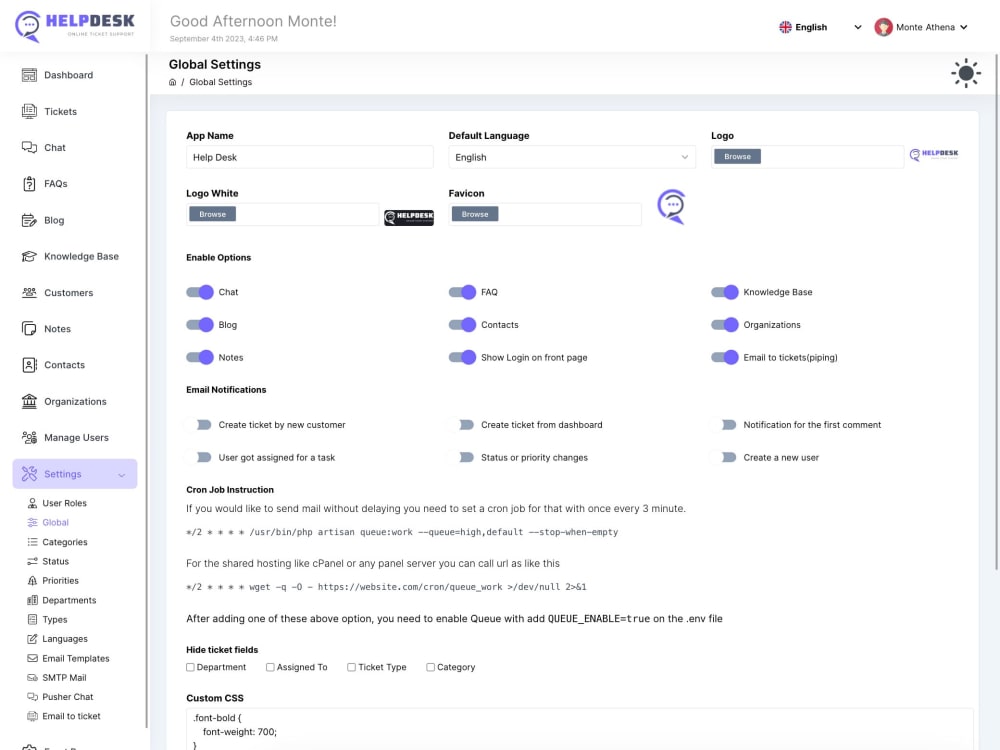Select the Notes icon in sidebar
Image resolution: width=1000 pixels, height=750 pixels.
pyautogui.click(x=29, y=329)
